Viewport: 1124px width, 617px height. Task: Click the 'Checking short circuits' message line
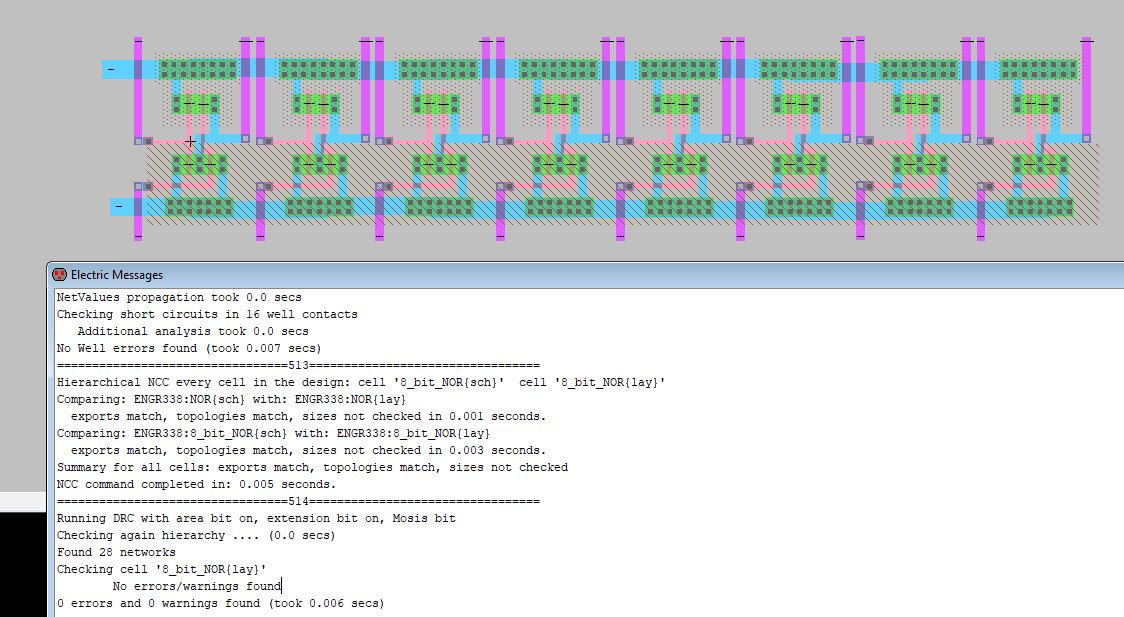(206, 314)
